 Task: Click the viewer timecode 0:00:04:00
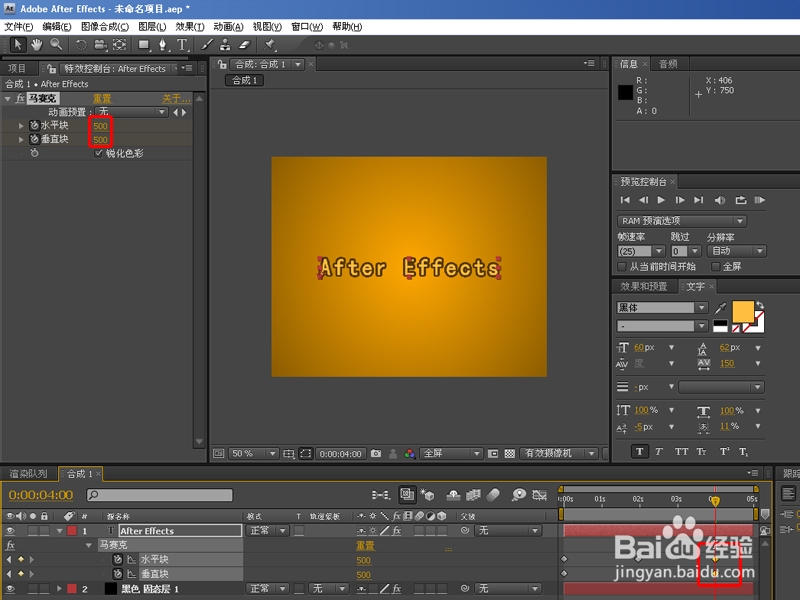tap(340, 454)
